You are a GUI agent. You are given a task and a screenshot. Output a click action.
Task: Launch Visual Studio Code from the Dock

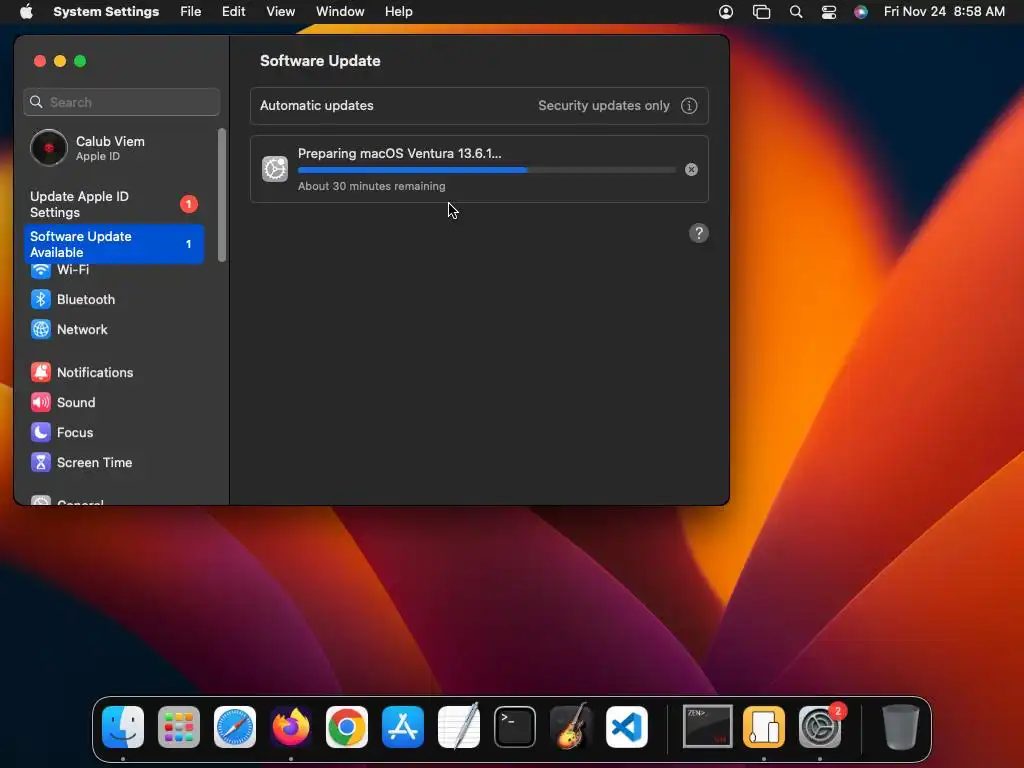[627, 727]
